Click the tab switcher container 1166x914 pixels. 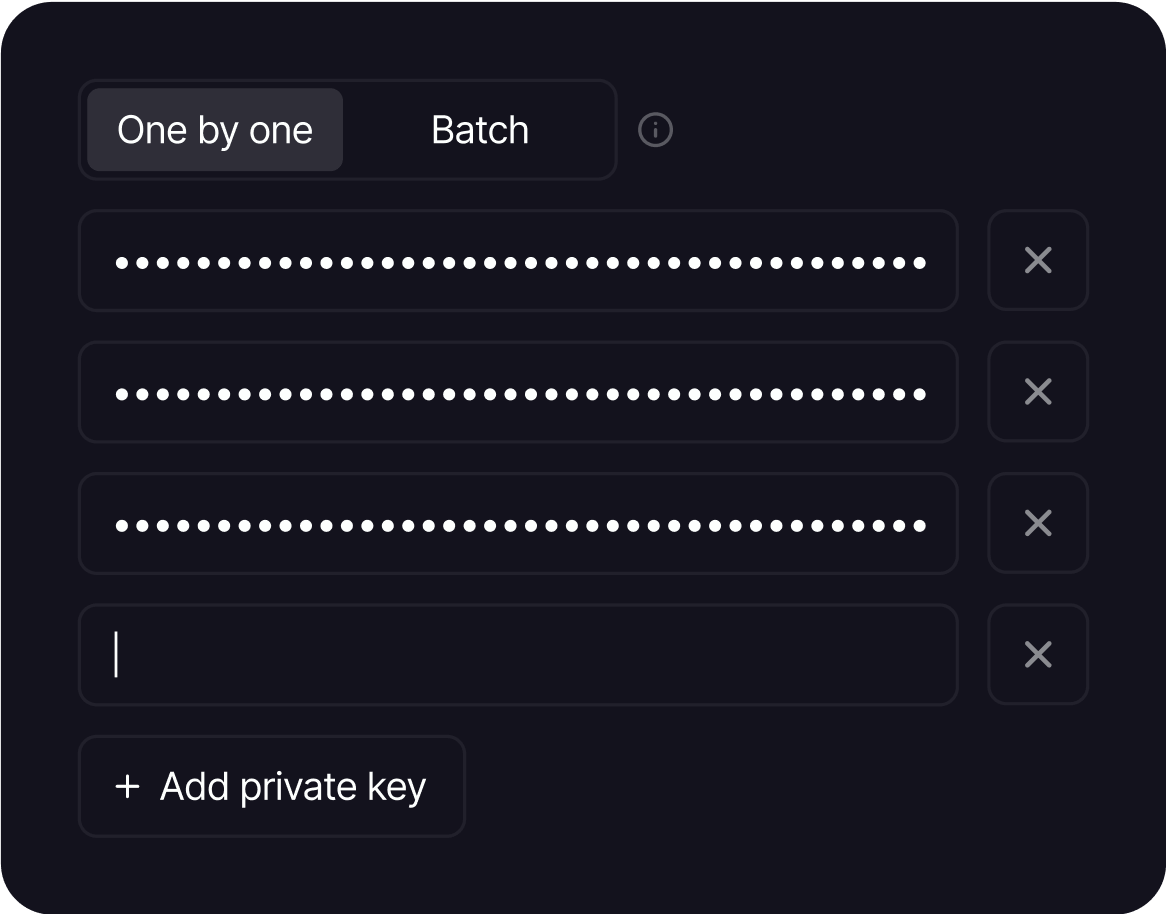click(348, 130)
